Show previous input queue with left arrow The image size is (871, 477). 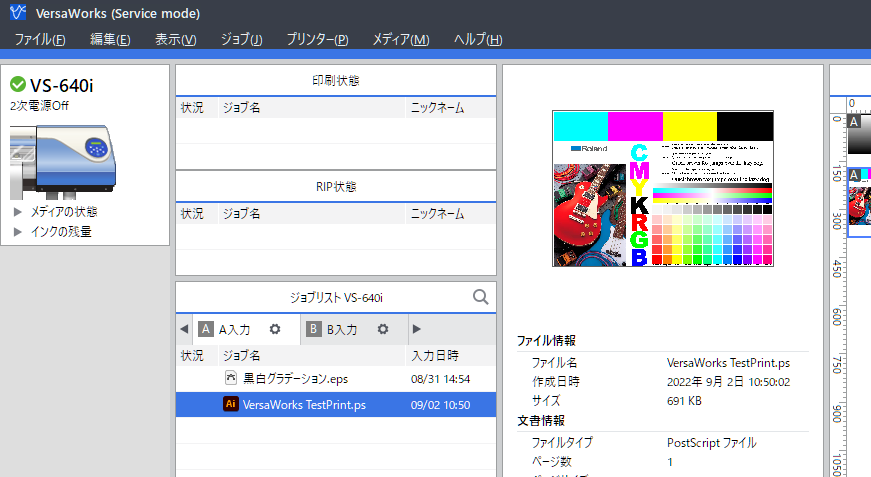point(184,329)
